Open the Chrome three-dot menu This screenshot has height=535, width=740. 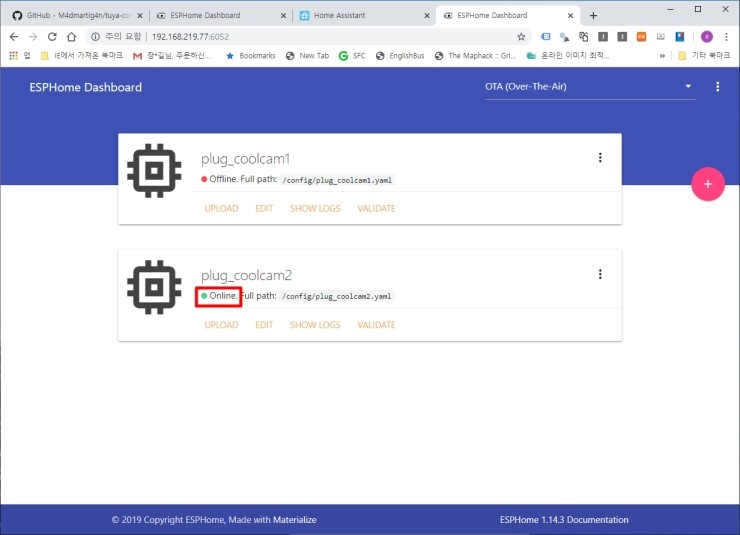point(726,37)
